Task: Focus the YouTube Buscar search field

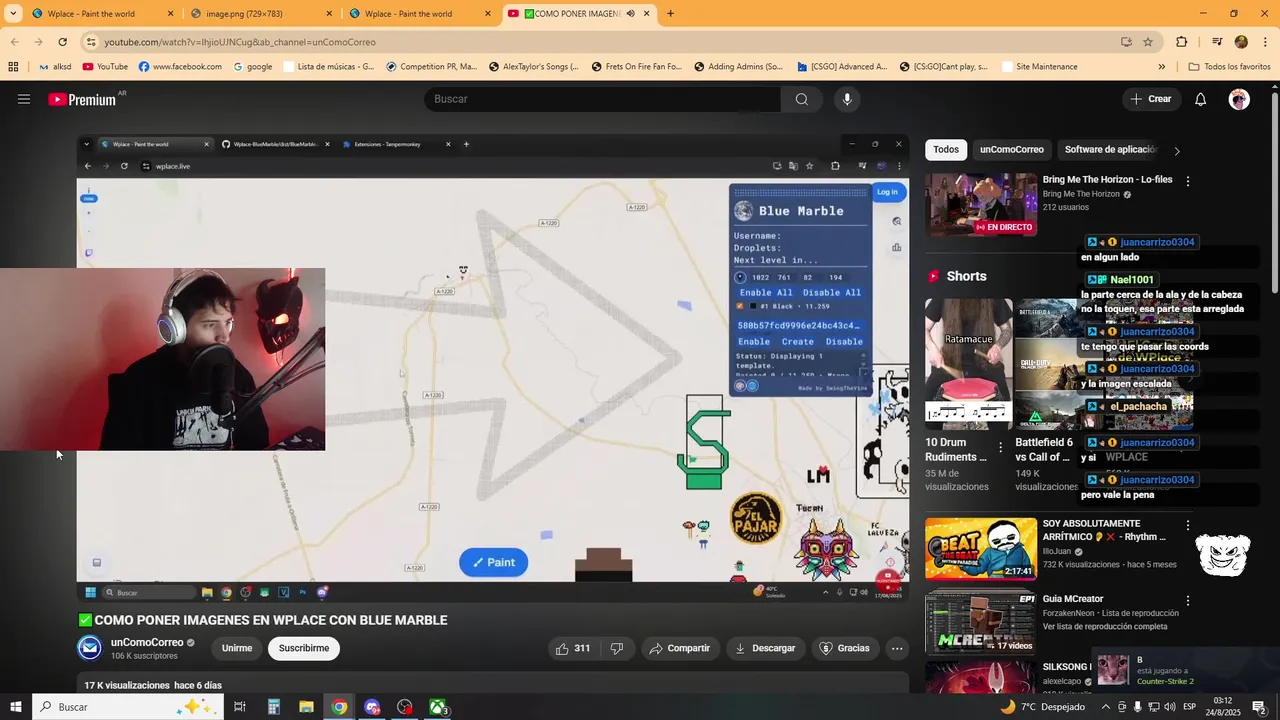Action: [x=603, y=99]
